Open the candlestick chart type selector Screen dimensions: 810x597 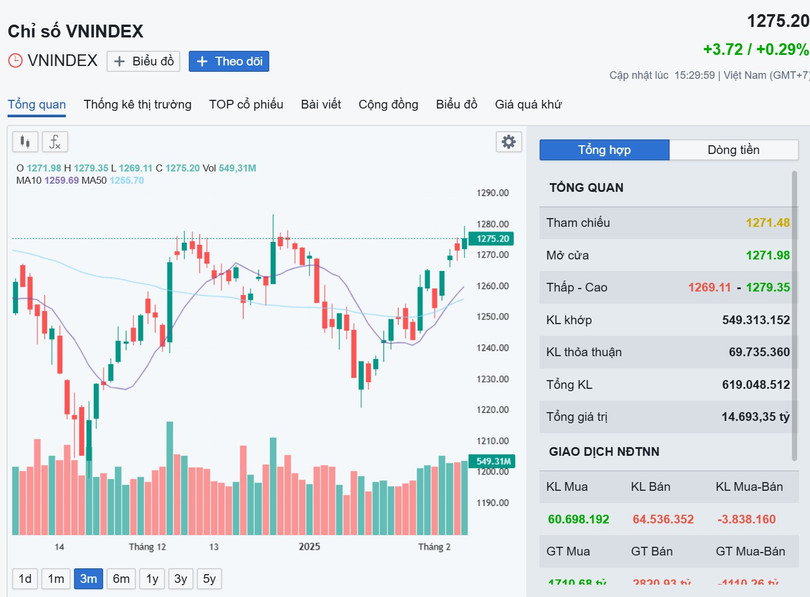[25, 142]
